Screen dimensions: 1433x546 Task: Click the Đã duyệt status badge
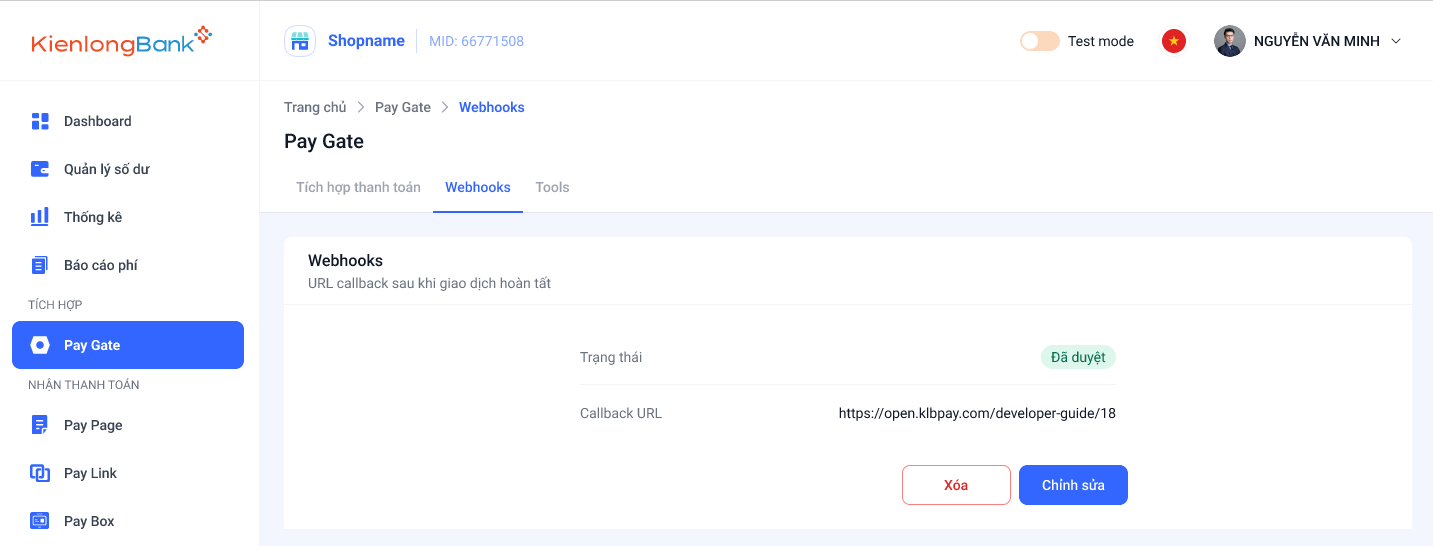1078,357
